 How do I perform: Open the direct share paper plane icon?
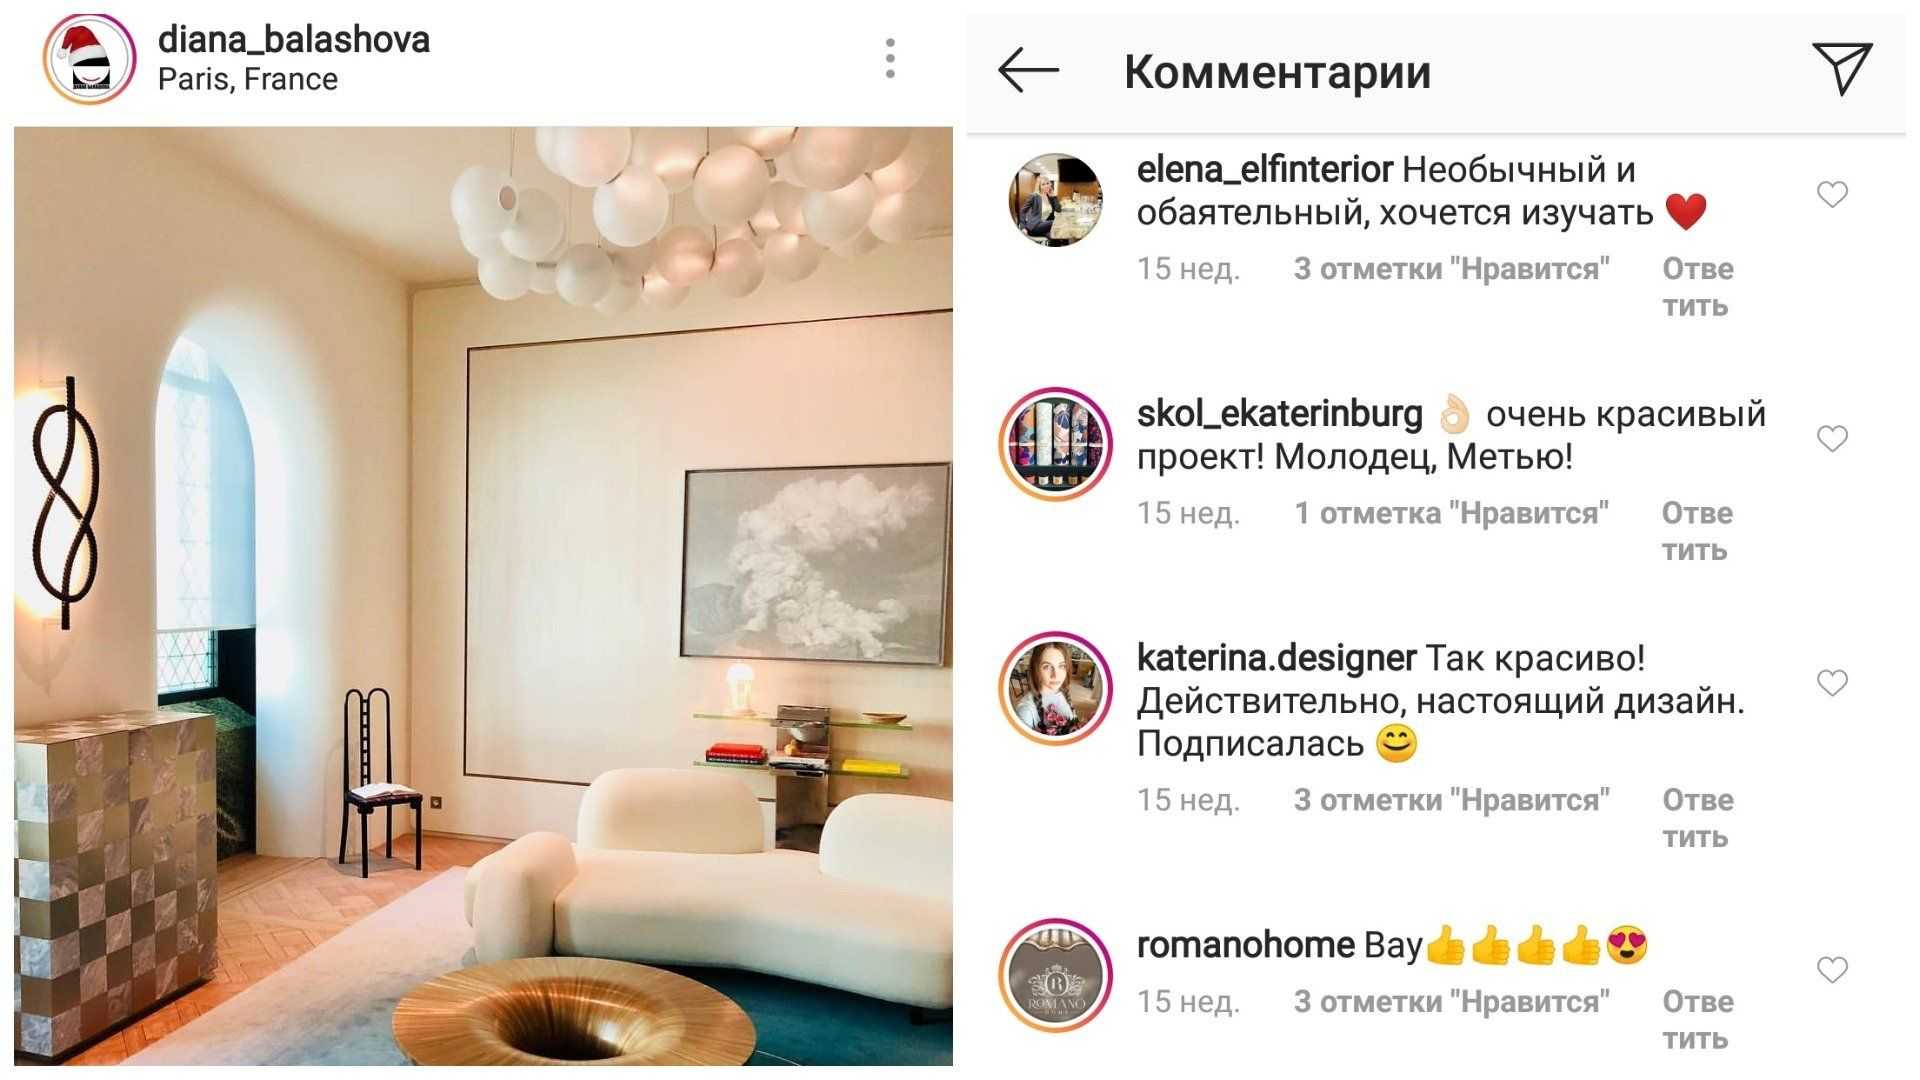click(x=1842, y=69)
